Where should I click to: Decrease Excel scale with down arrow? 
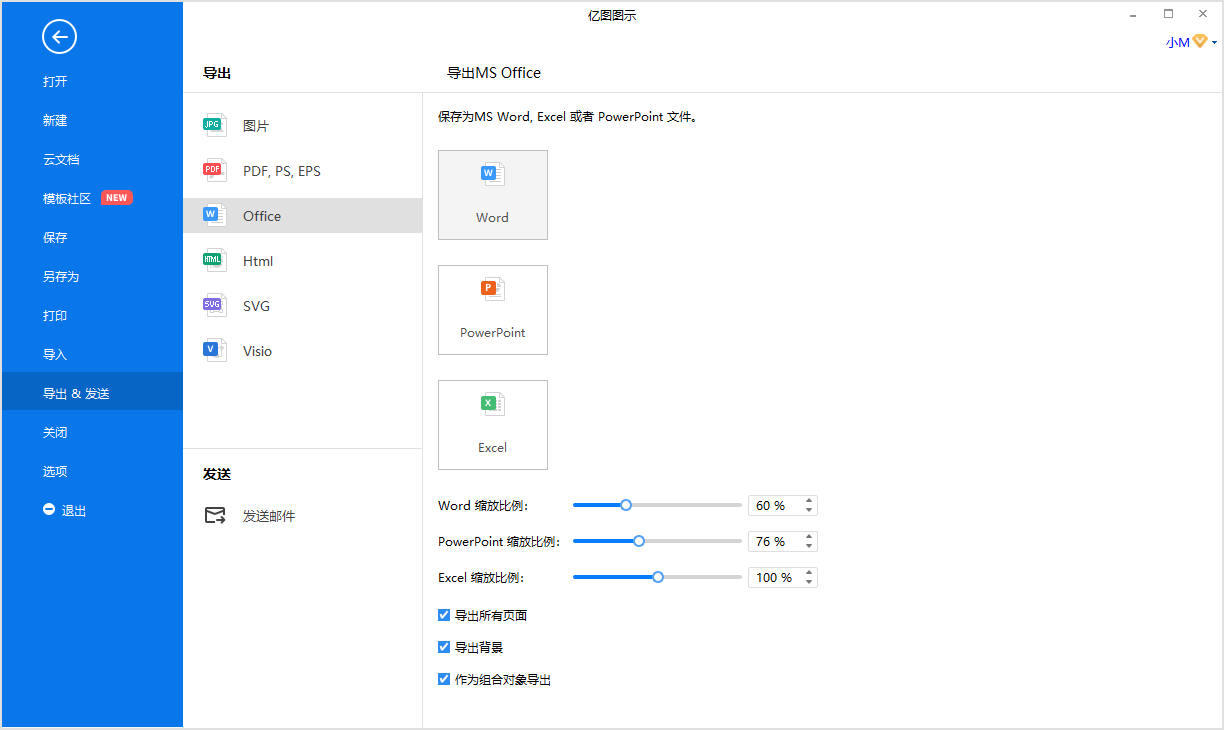coord(809,582)
